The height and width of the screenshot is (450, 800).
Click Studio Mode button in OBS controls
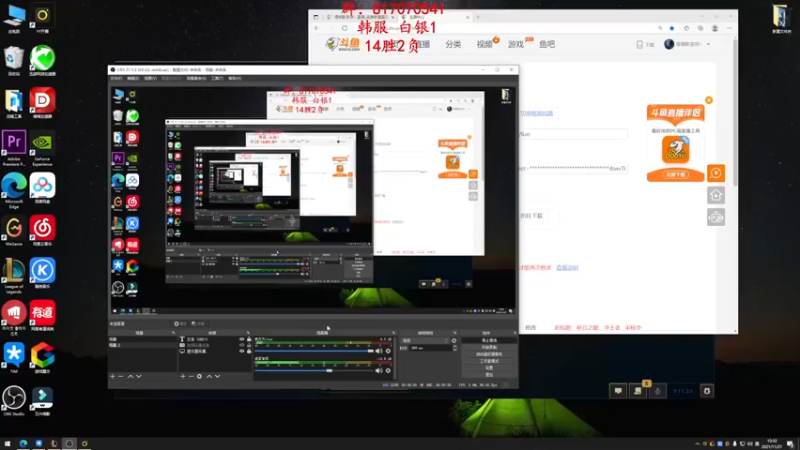[x=489, y=361]
